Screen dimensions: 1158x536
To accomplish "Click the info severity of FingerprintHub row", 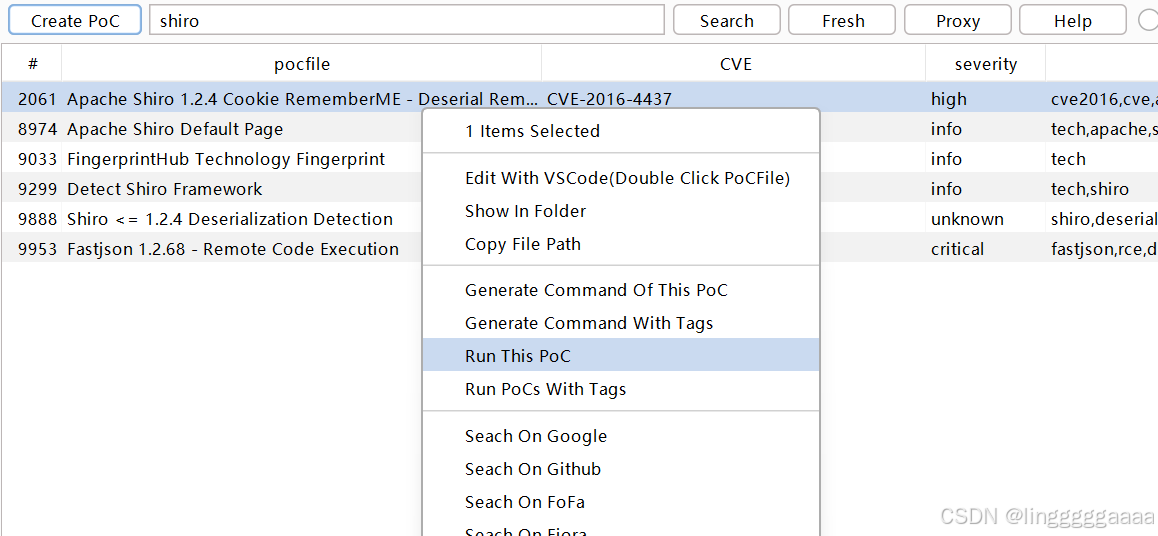I will pos(986,159).
